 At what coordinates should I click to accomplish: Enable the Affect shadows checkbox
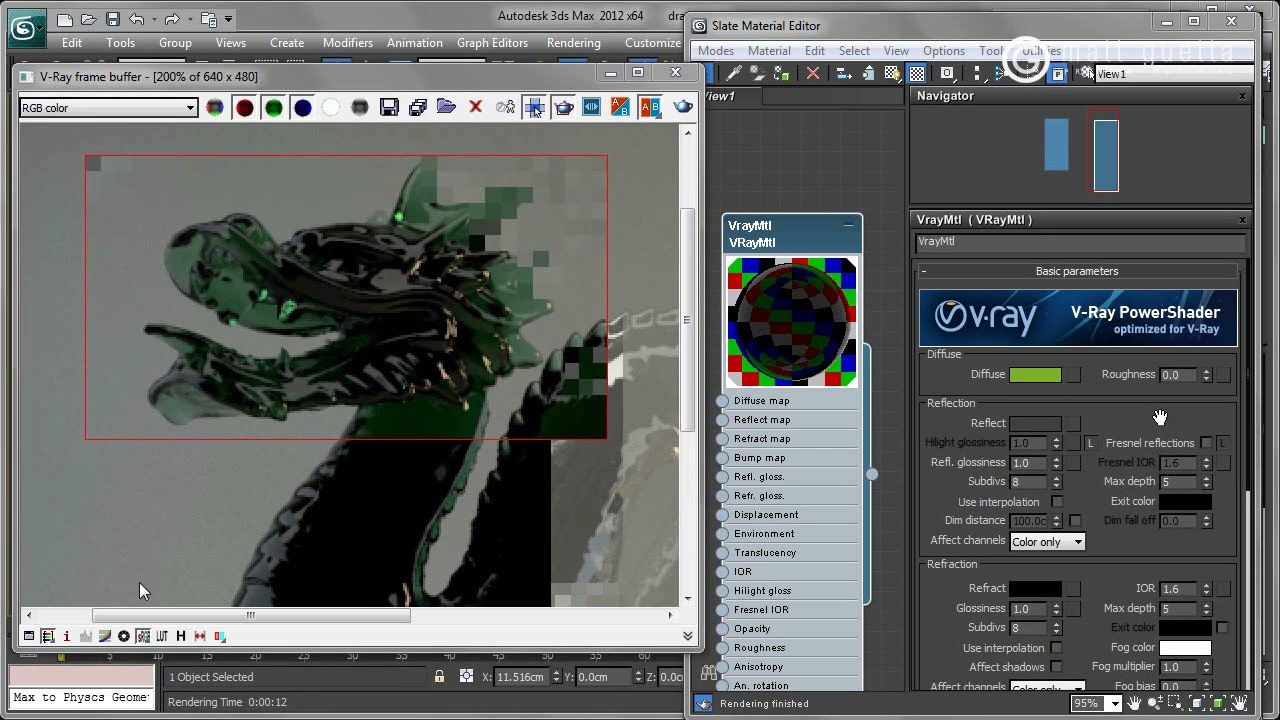1057,667
